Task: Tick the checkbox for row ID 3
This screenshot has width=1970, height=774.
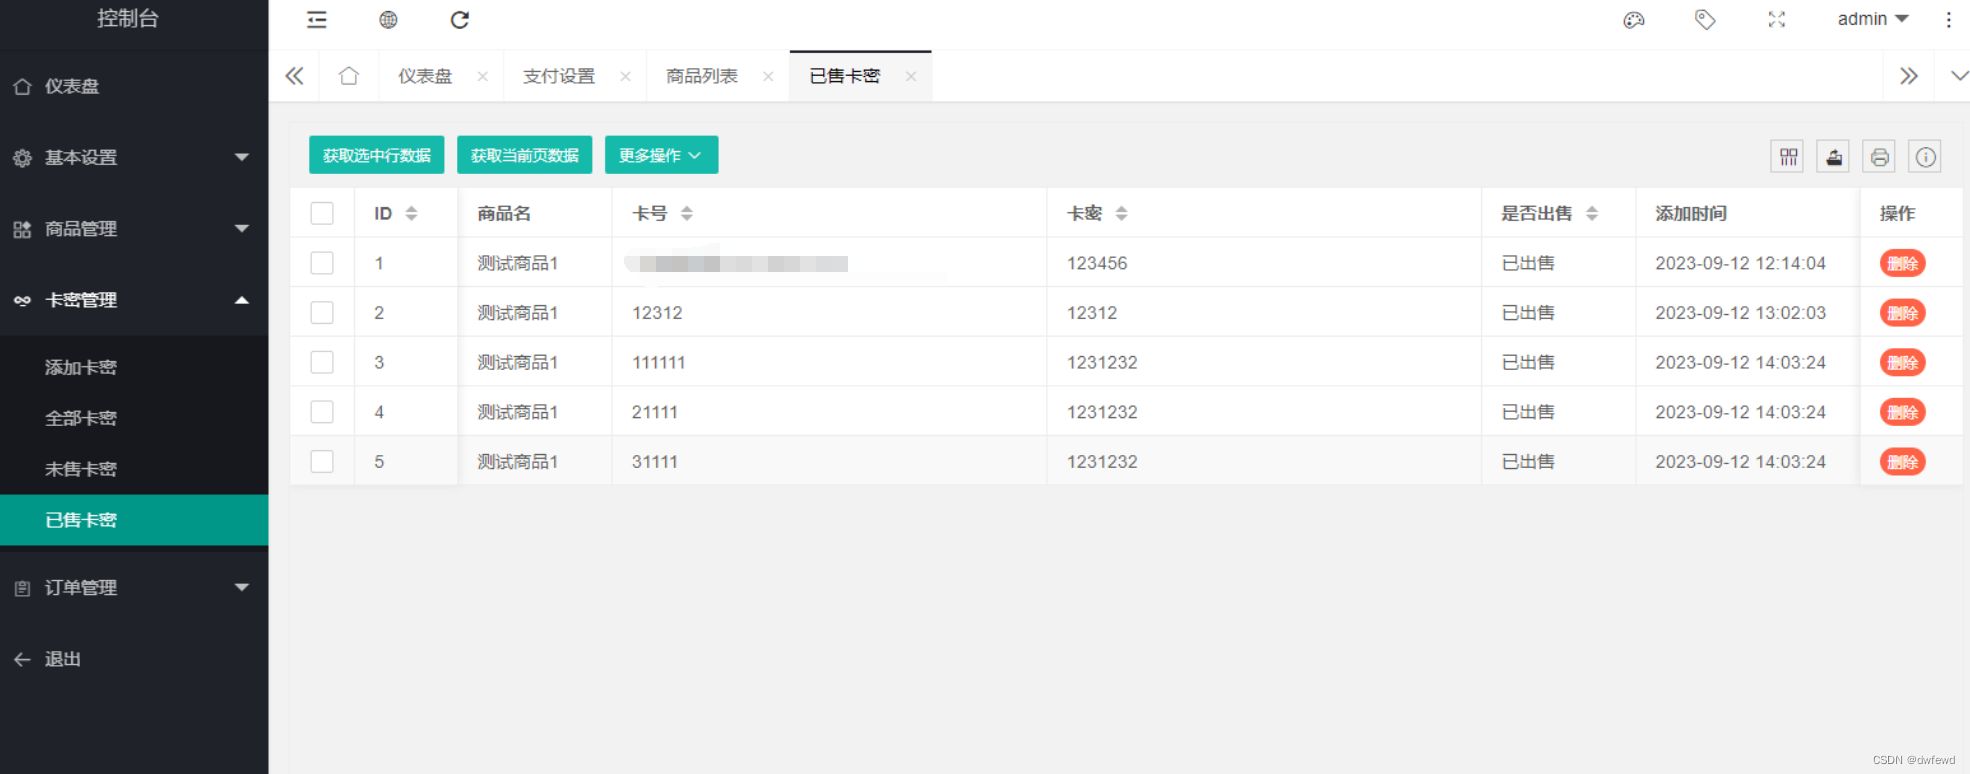Action: (x=322, y=362)
